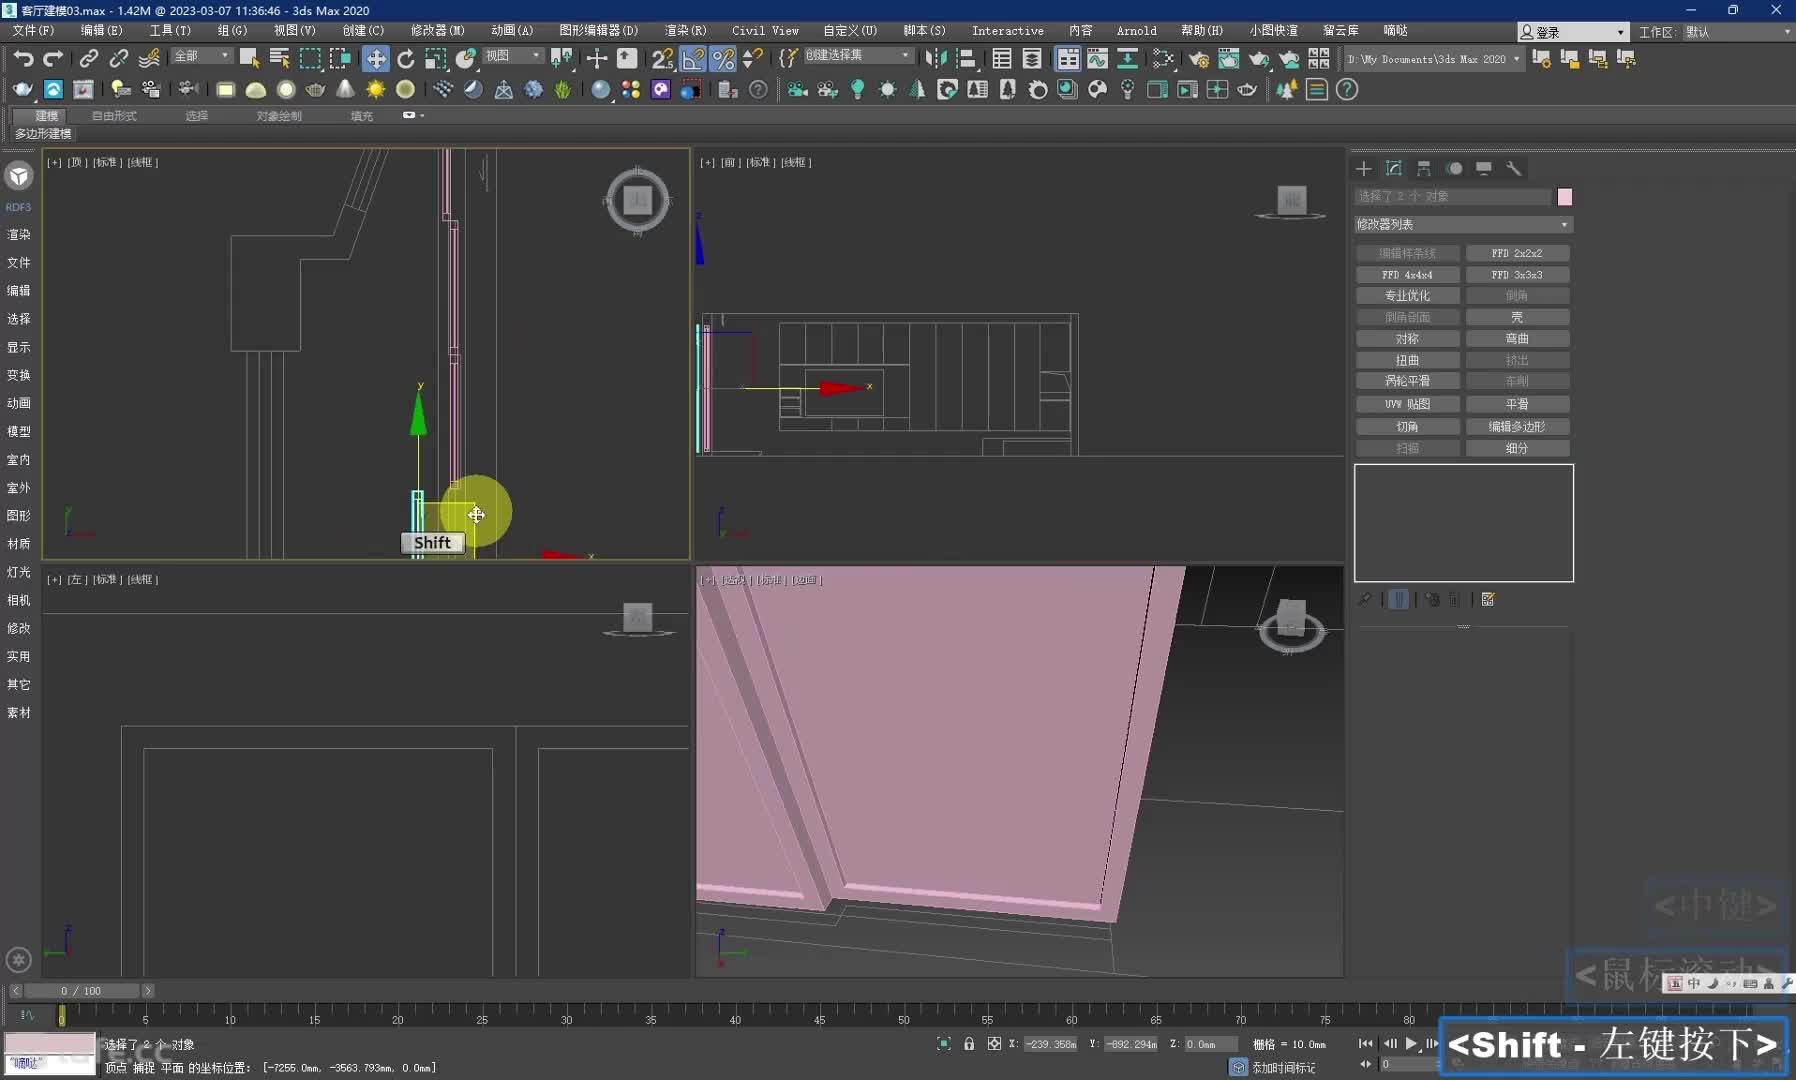Open the Create tab plus icon
Viewport: 1796px width, 1080px height.
[1364, 168]
